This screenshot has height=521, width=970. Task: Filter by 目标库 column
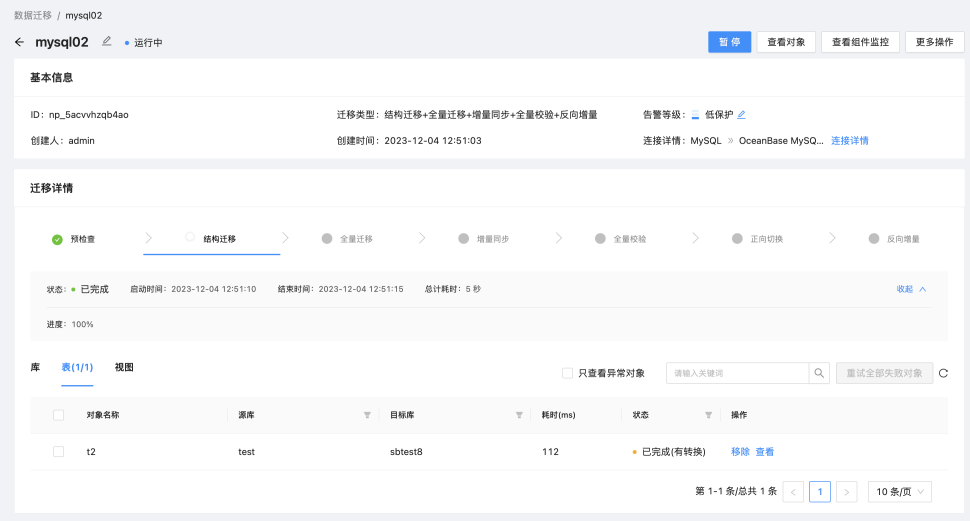coord(519,415)
